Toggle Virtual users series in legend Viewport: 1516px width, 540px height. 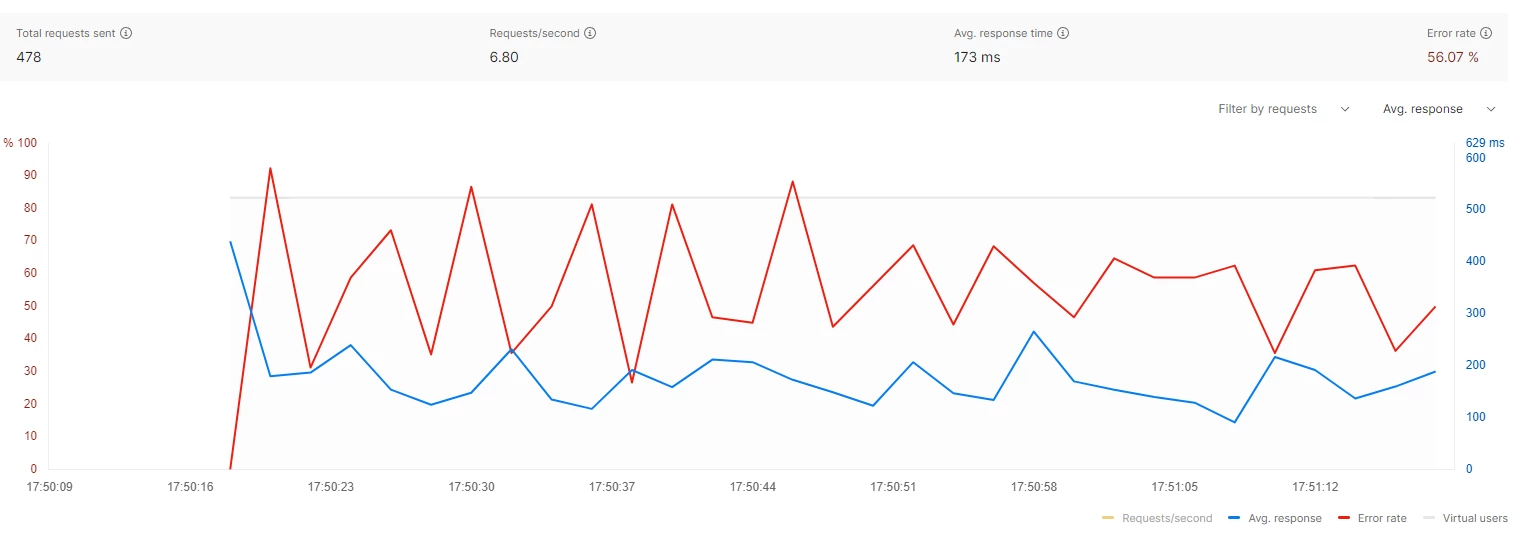tap(1465, 518)
